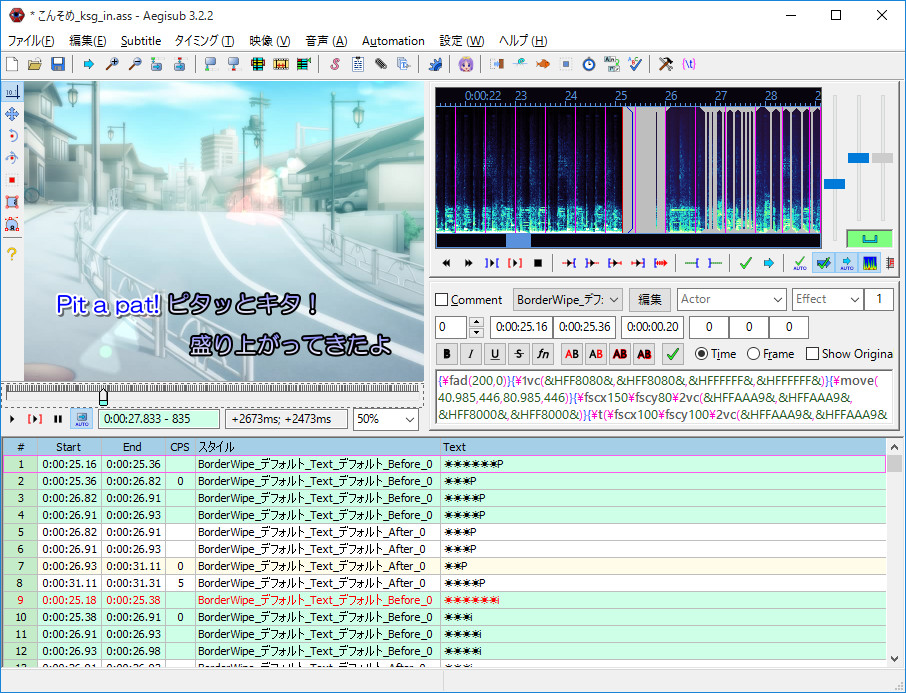The width and height of the screenshot is (906, 693).
Task: Set the primary color AB swatch
Action: [571, 354]
